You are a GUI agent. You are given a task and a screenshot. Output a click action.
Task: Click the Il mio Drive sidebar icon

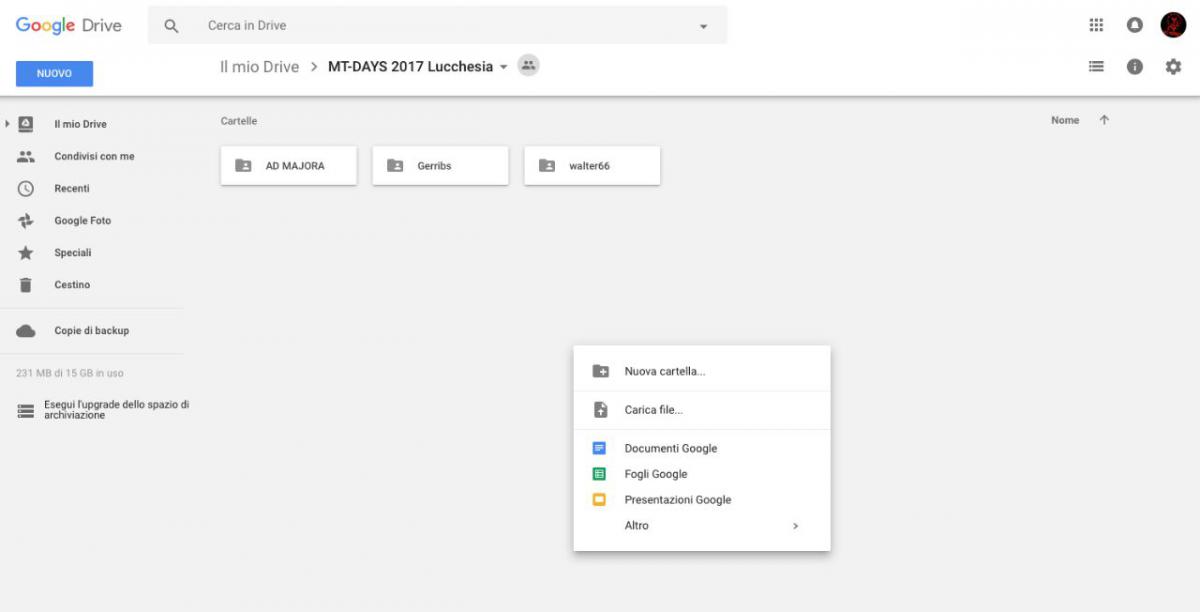tap(26, 124)
